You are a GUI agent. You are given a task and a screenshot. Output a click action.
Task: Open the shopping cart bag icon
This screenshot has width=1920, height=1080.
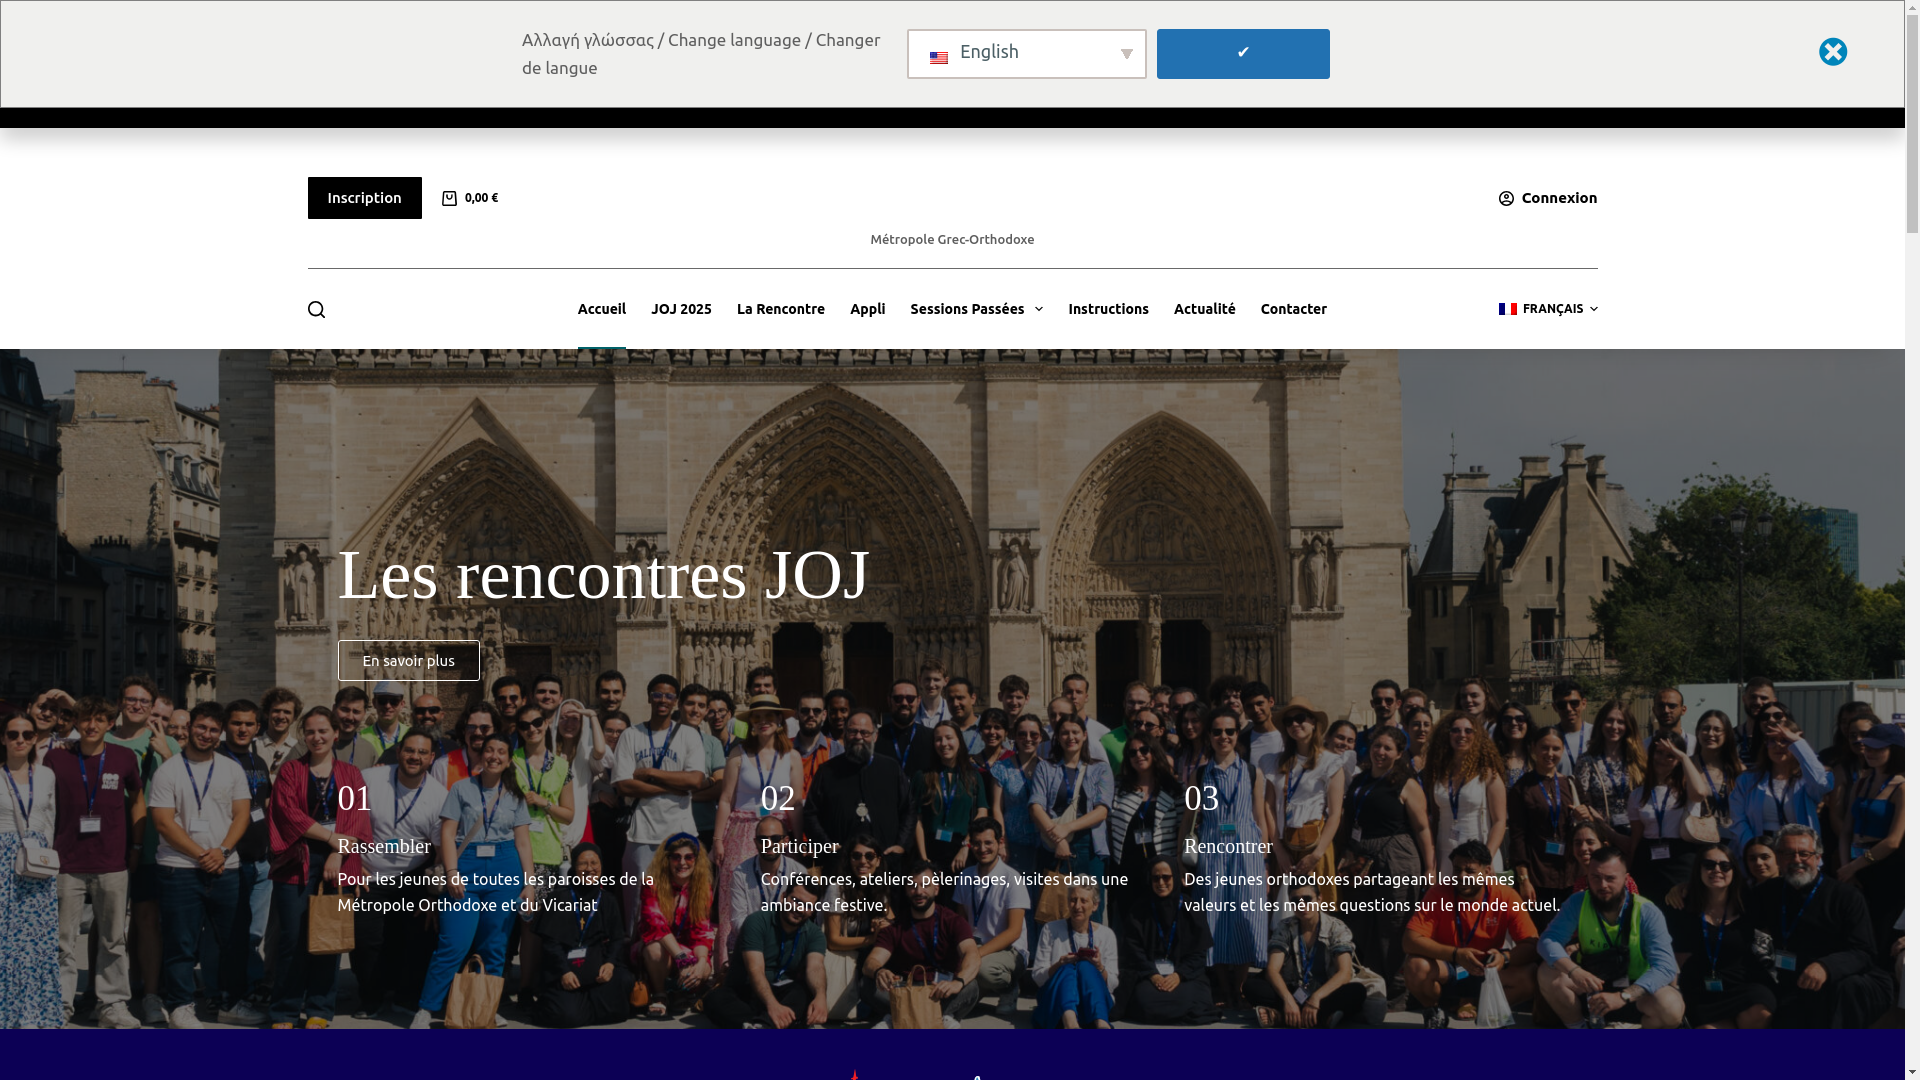tap(449, 198)
